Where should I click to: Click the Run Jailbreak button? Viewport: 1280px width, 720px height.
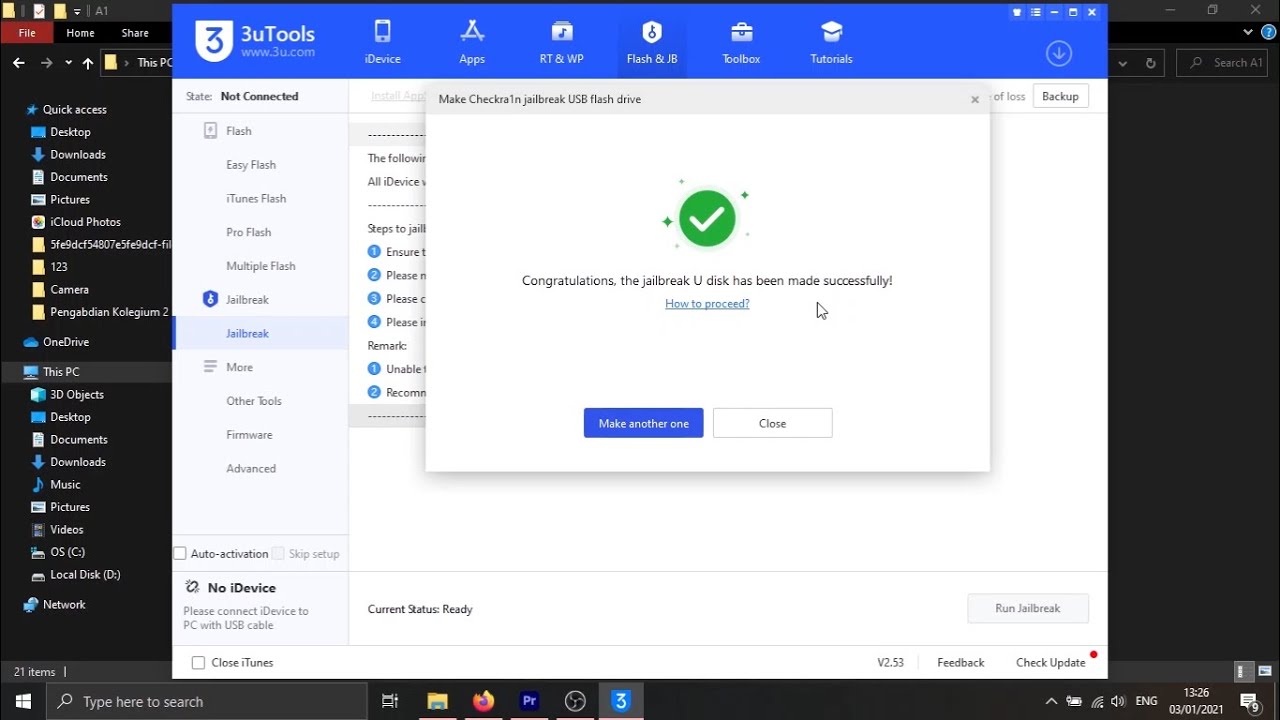point(1028,608)
